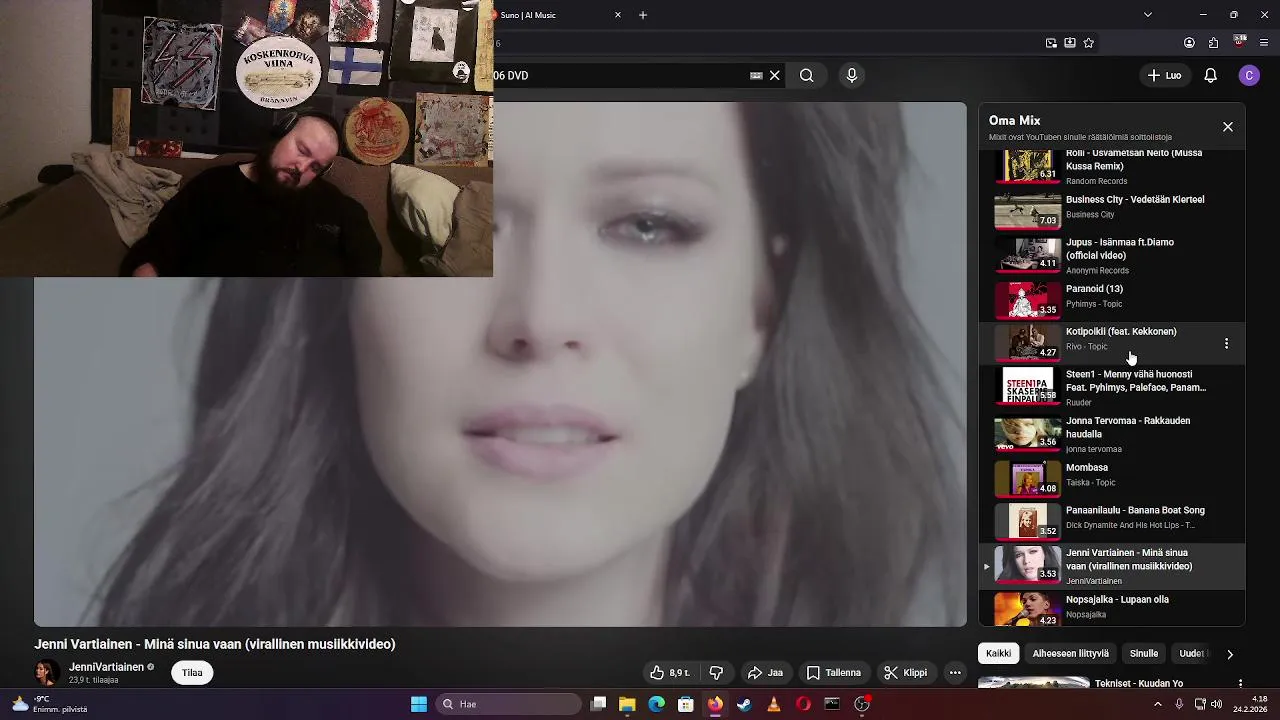Screen dimensions: 1280x720
Task: Open a new browser tab
Action: (643, 15)
